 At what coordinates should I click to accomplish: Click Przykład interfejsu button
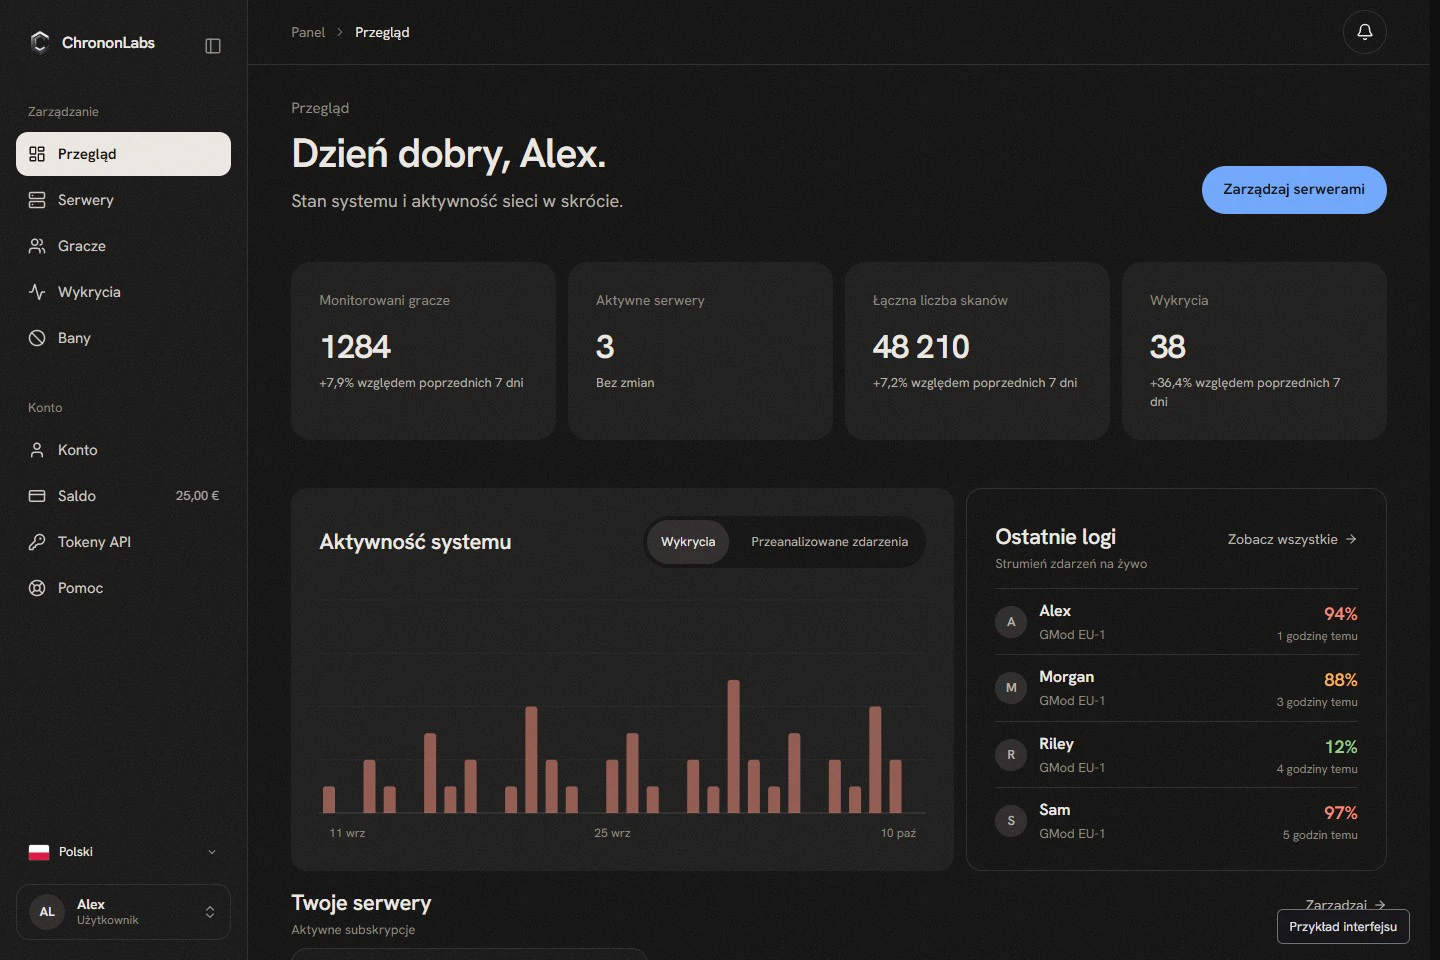point(1343,927)
